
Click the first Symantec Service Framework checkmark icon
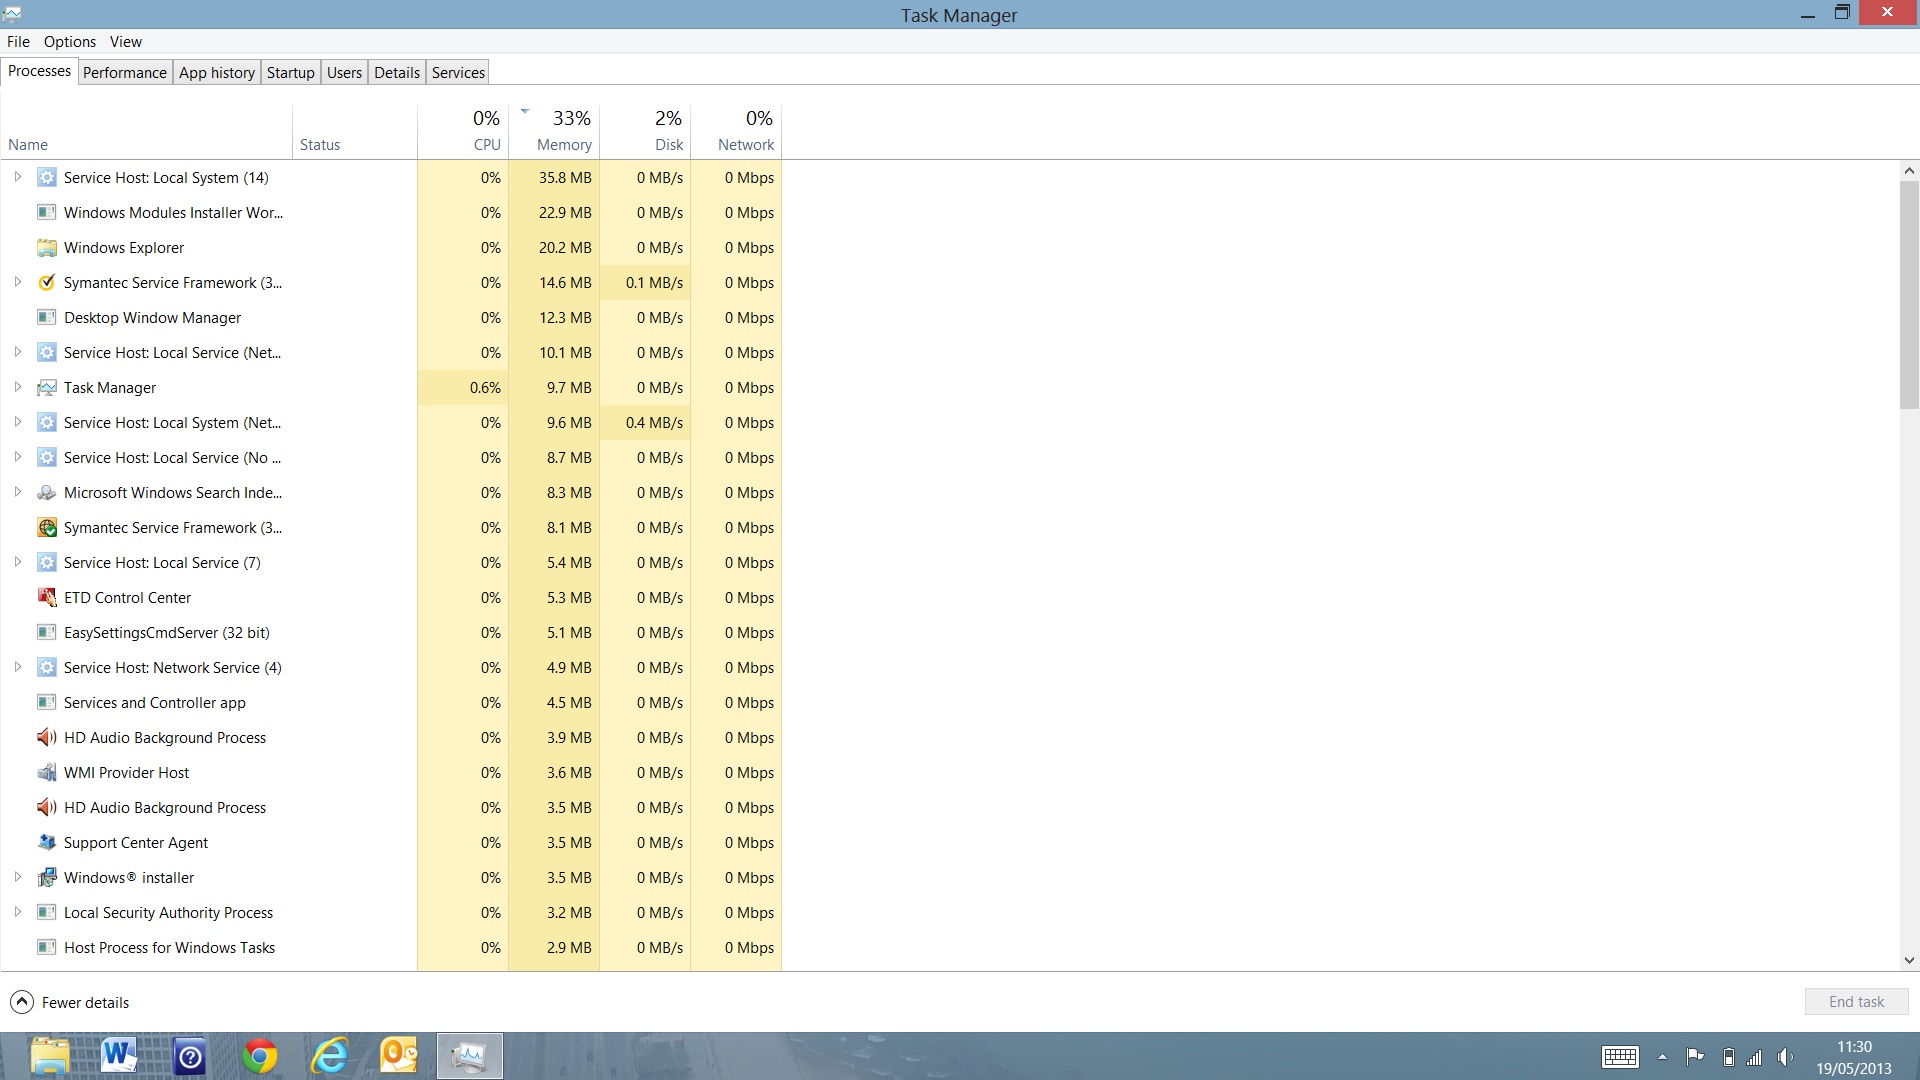[x=46, y=282]
